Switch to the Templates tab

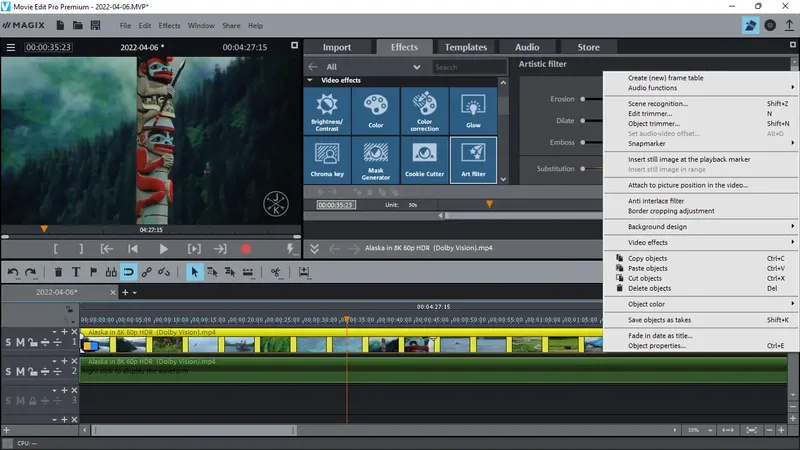tap(465, 47)
